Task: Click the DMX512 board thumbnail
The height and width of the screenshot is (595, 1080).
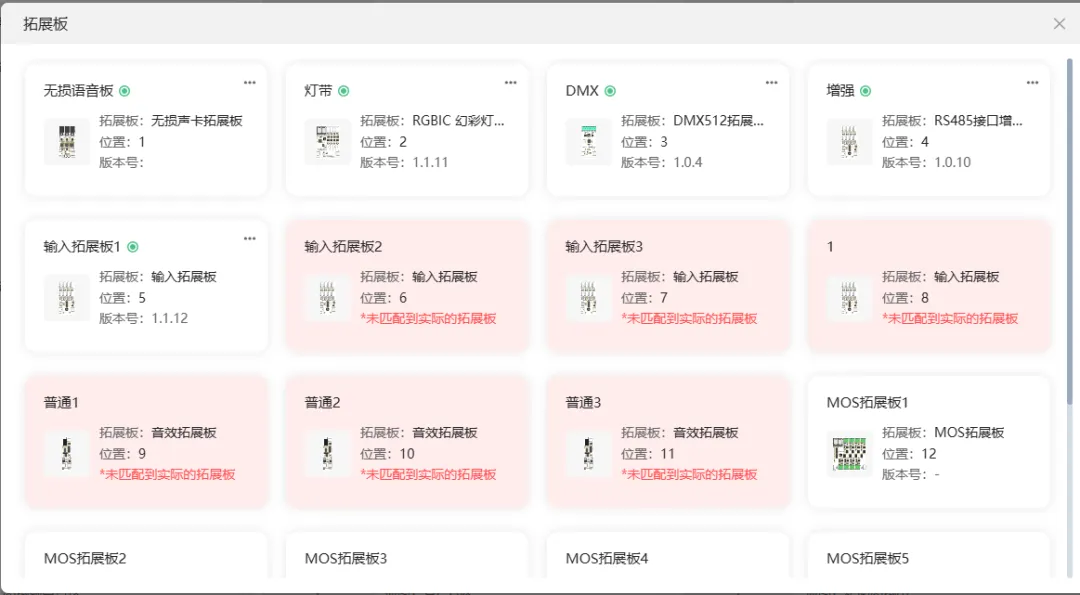Action: point(589,142)
